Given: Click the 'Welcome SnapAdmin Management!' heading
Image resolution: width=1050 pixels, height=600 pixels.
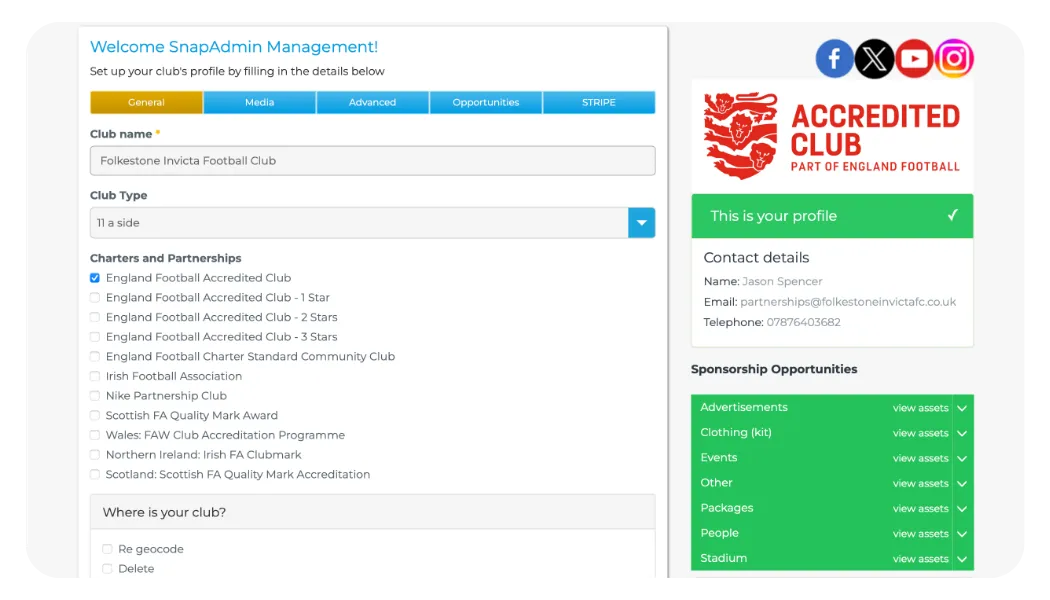Looking at the screenshot, I should pos(234,47).
